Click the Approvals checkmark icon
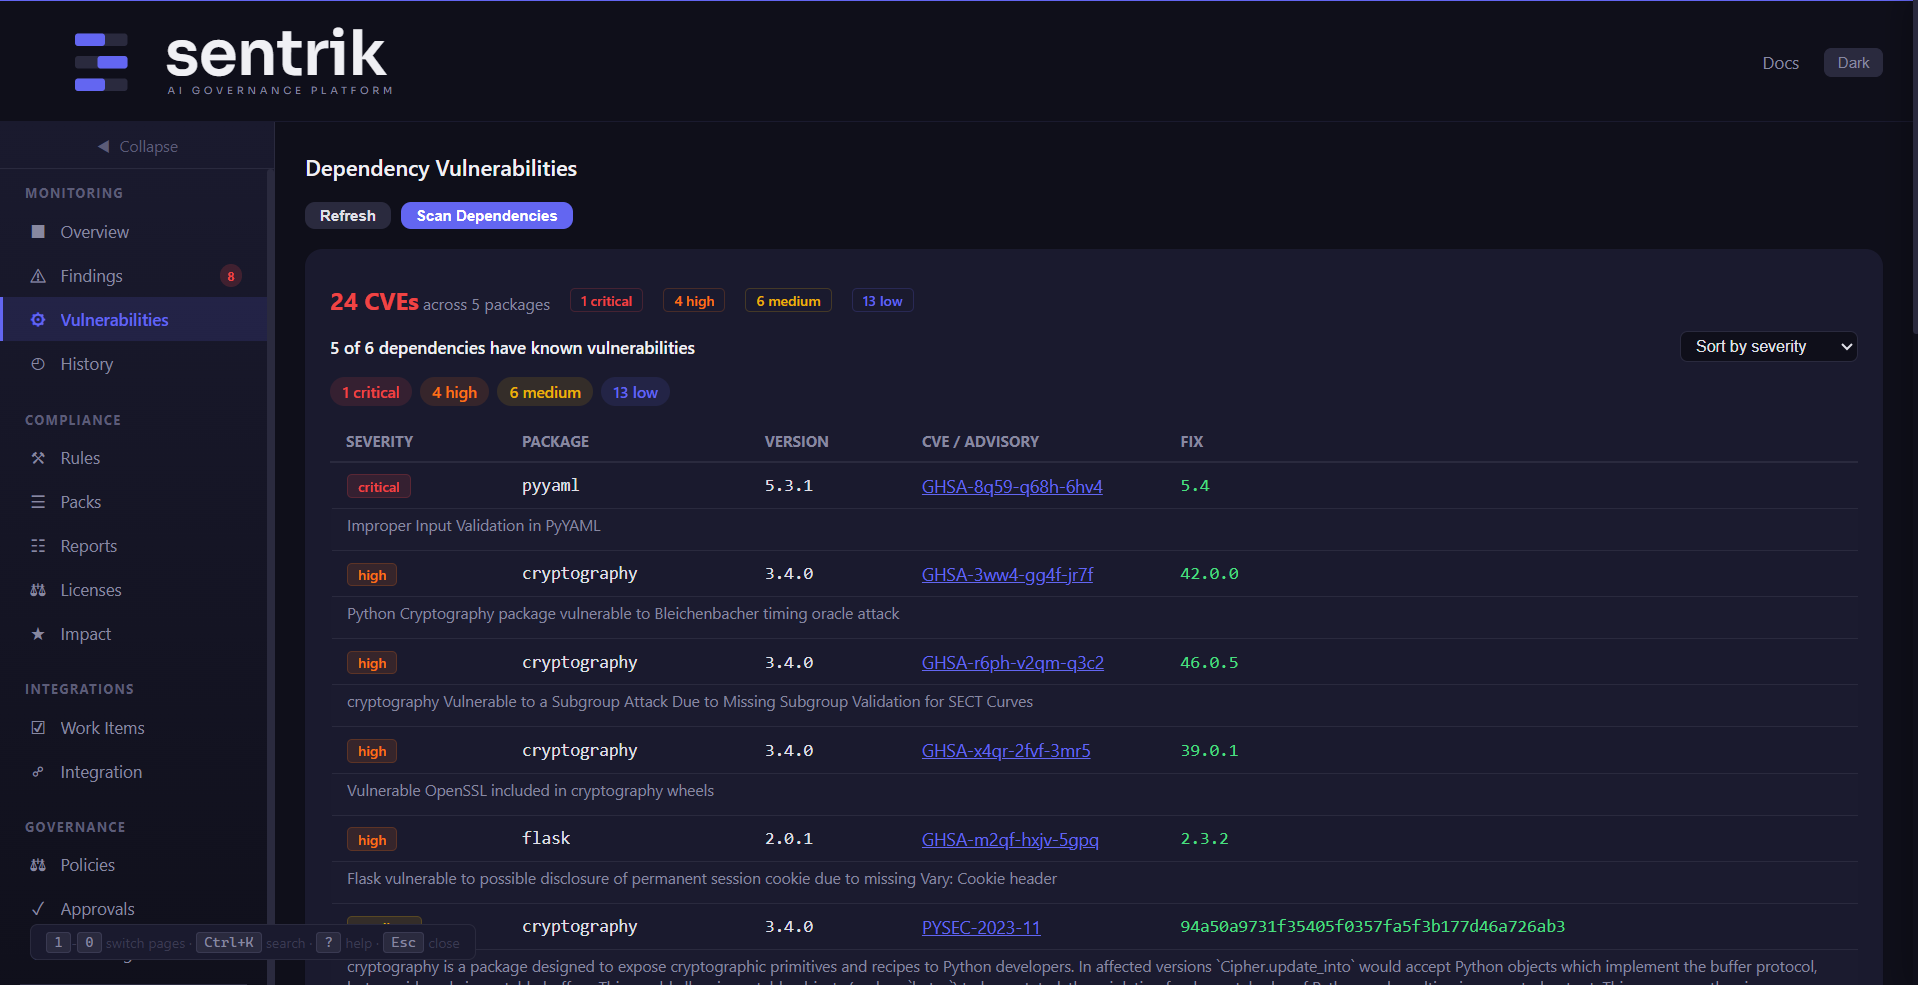Viewport: 1918px width, 985px height. coord(38,909)
